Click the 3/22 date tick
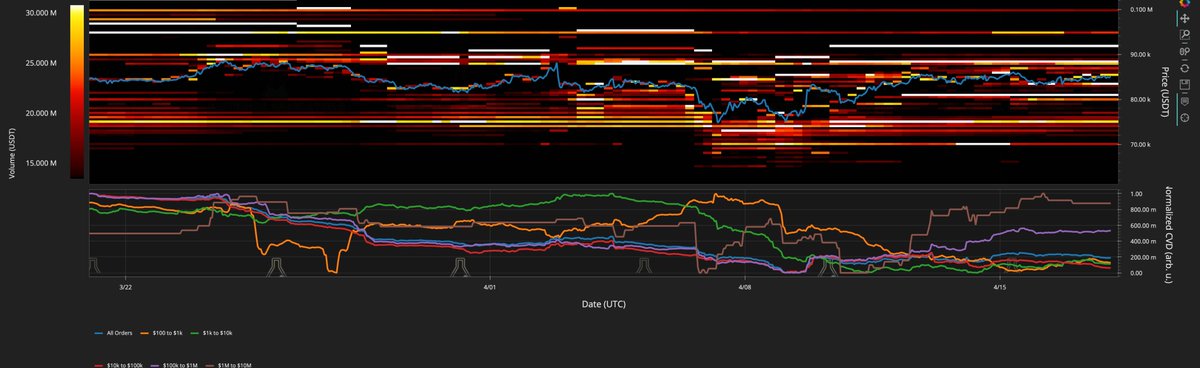 coord(125,287)
